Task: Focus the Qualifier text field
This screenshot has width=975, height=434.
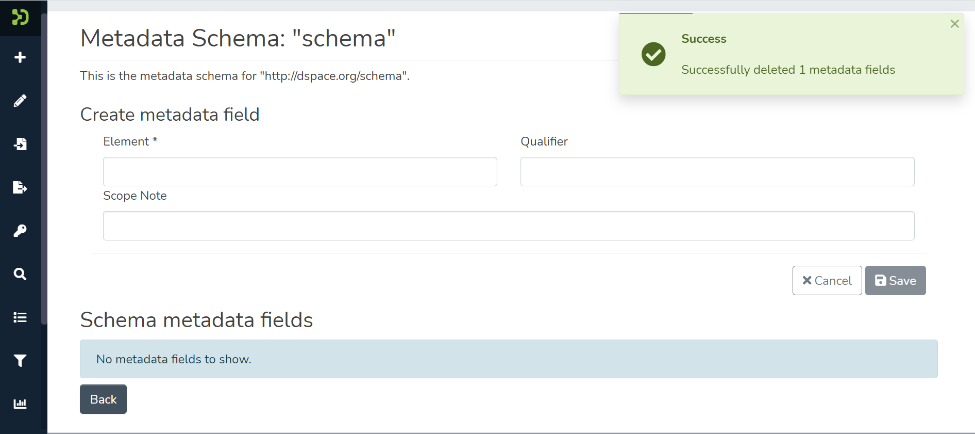Action: point(717,172)
